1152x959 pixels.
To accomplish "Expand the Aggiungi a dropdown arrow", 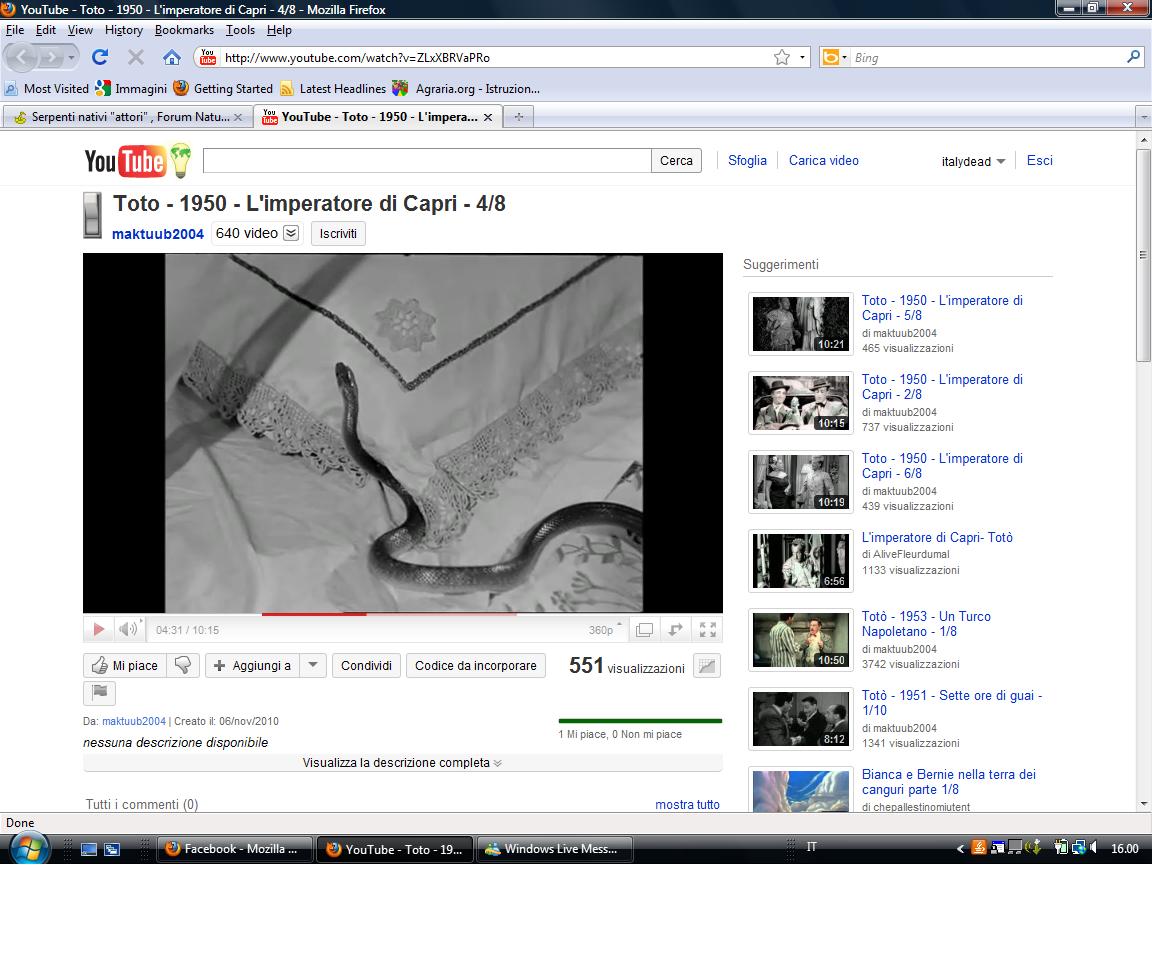I will click(313, 666).
